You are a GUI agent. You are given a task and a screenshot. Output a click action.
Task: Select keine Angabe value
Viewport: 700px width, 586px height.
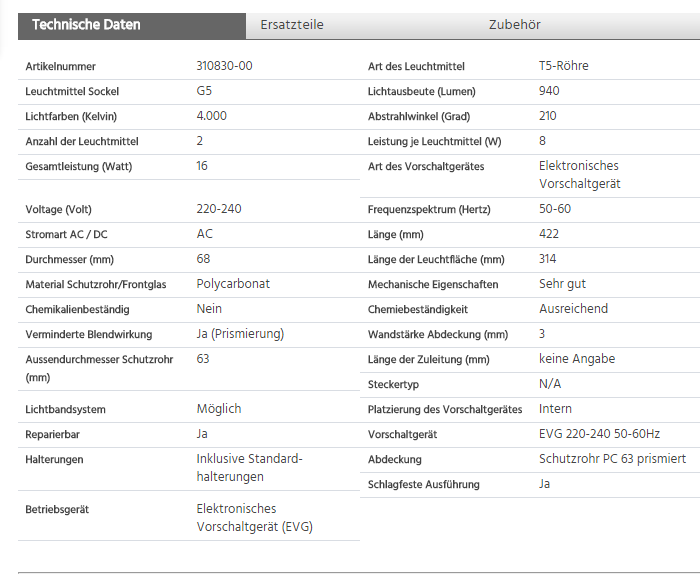tap(577, 359)
